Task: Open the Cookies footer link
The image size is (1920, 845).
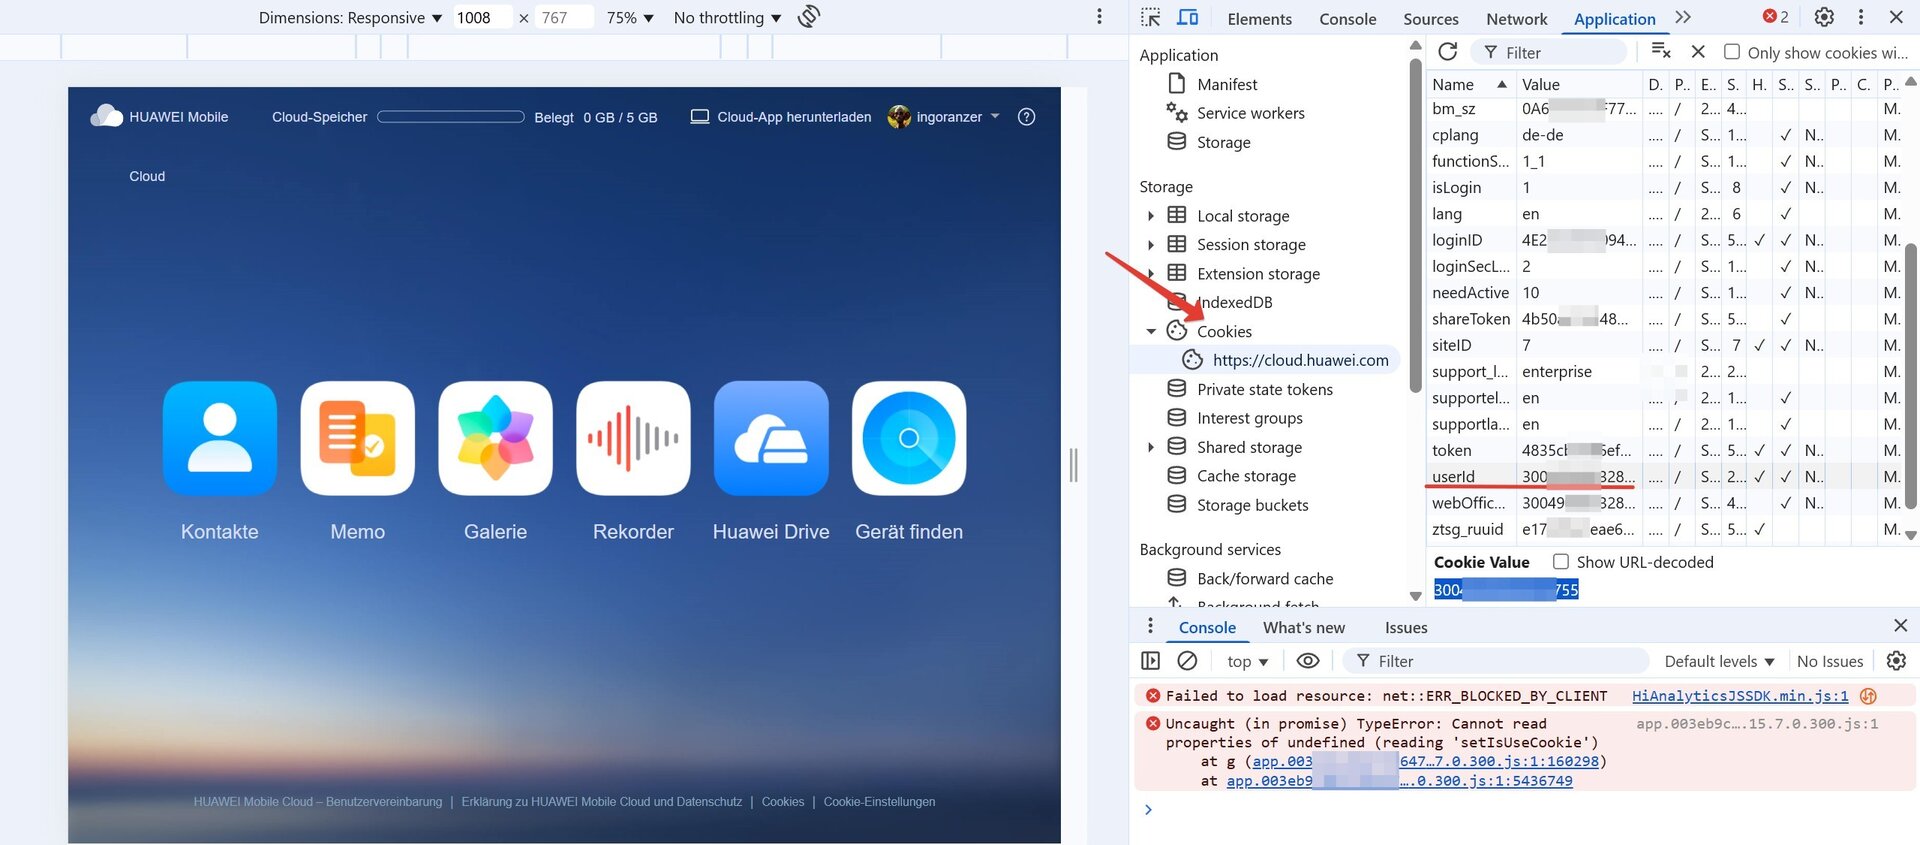Action: coord(783,802)
